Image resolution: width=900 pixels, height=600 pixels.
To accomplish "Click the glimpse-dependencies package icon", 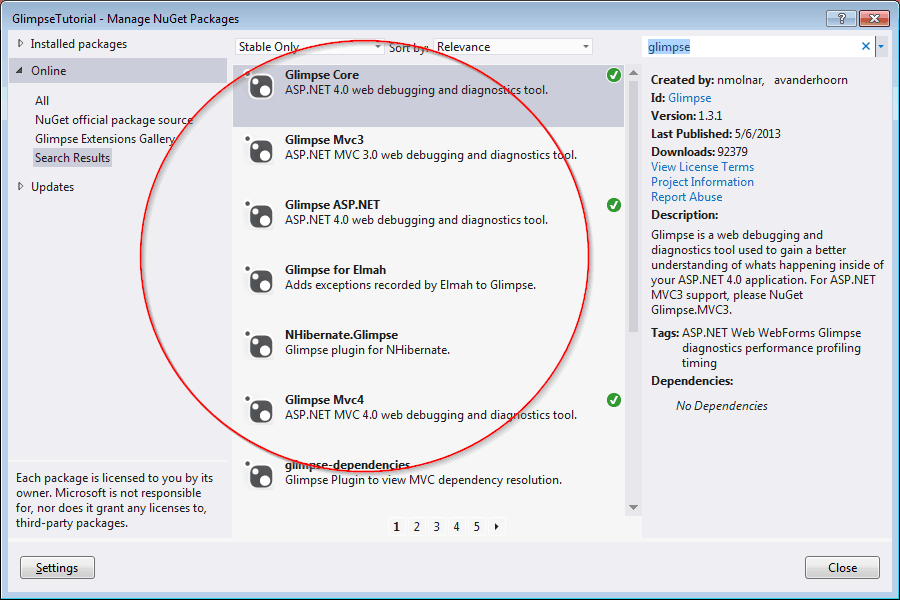I will click(x=261, y=474).
